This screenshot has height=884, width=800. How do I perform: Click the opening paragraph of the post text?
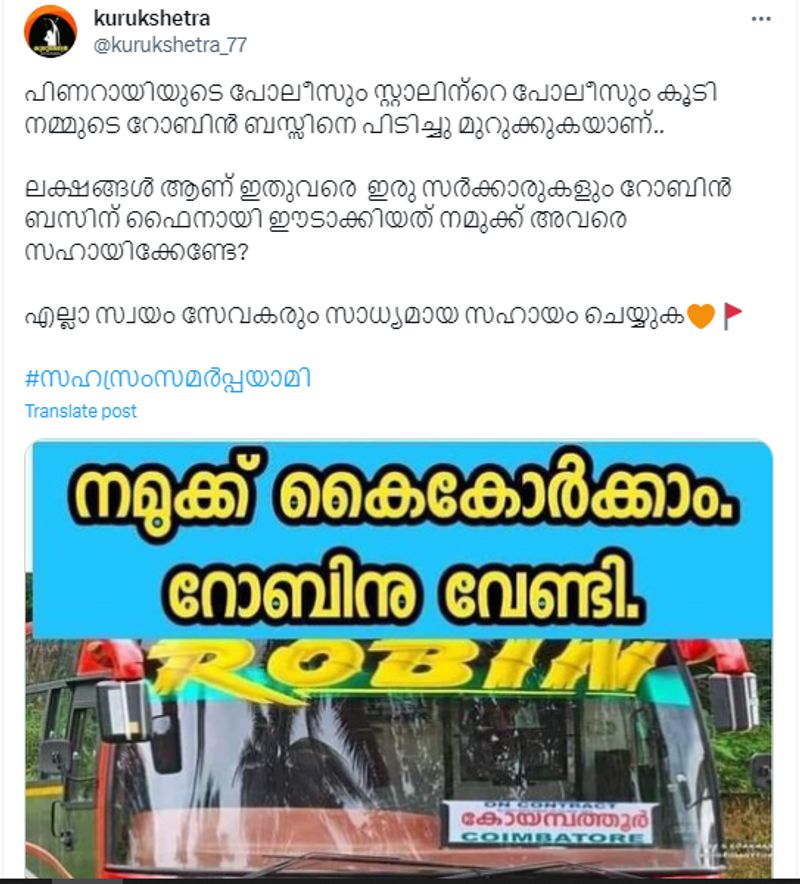pos(371,108)
